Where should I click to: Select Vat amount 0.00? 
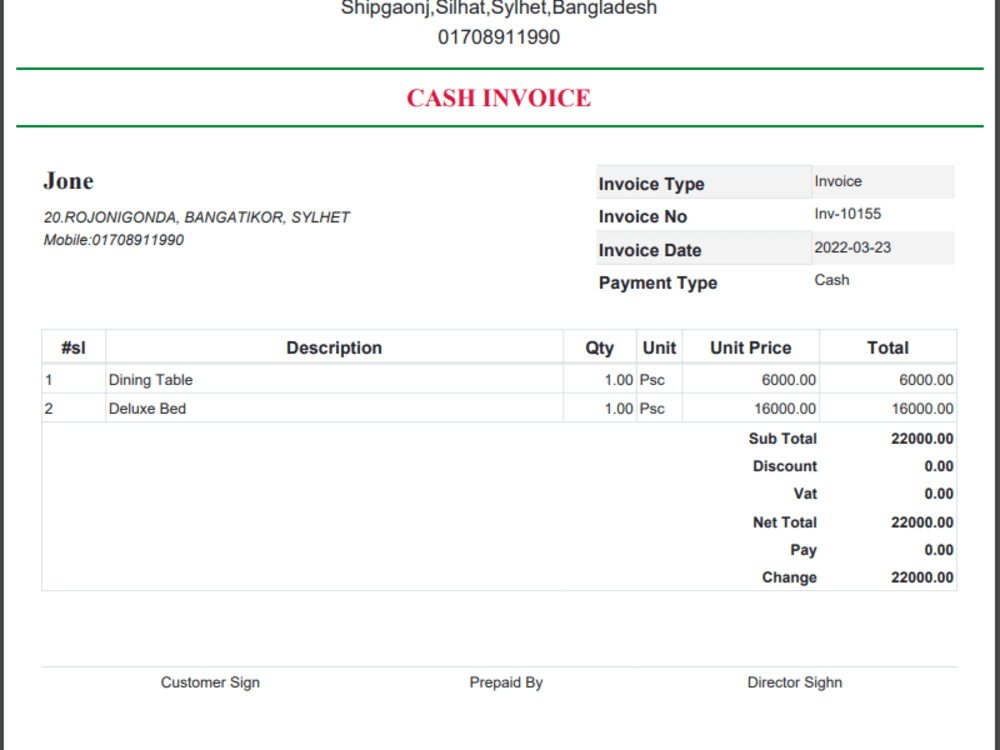pos(939,494)
